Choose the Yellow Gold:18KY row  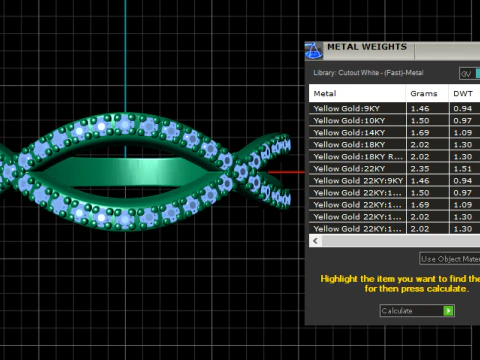[394, 144]
